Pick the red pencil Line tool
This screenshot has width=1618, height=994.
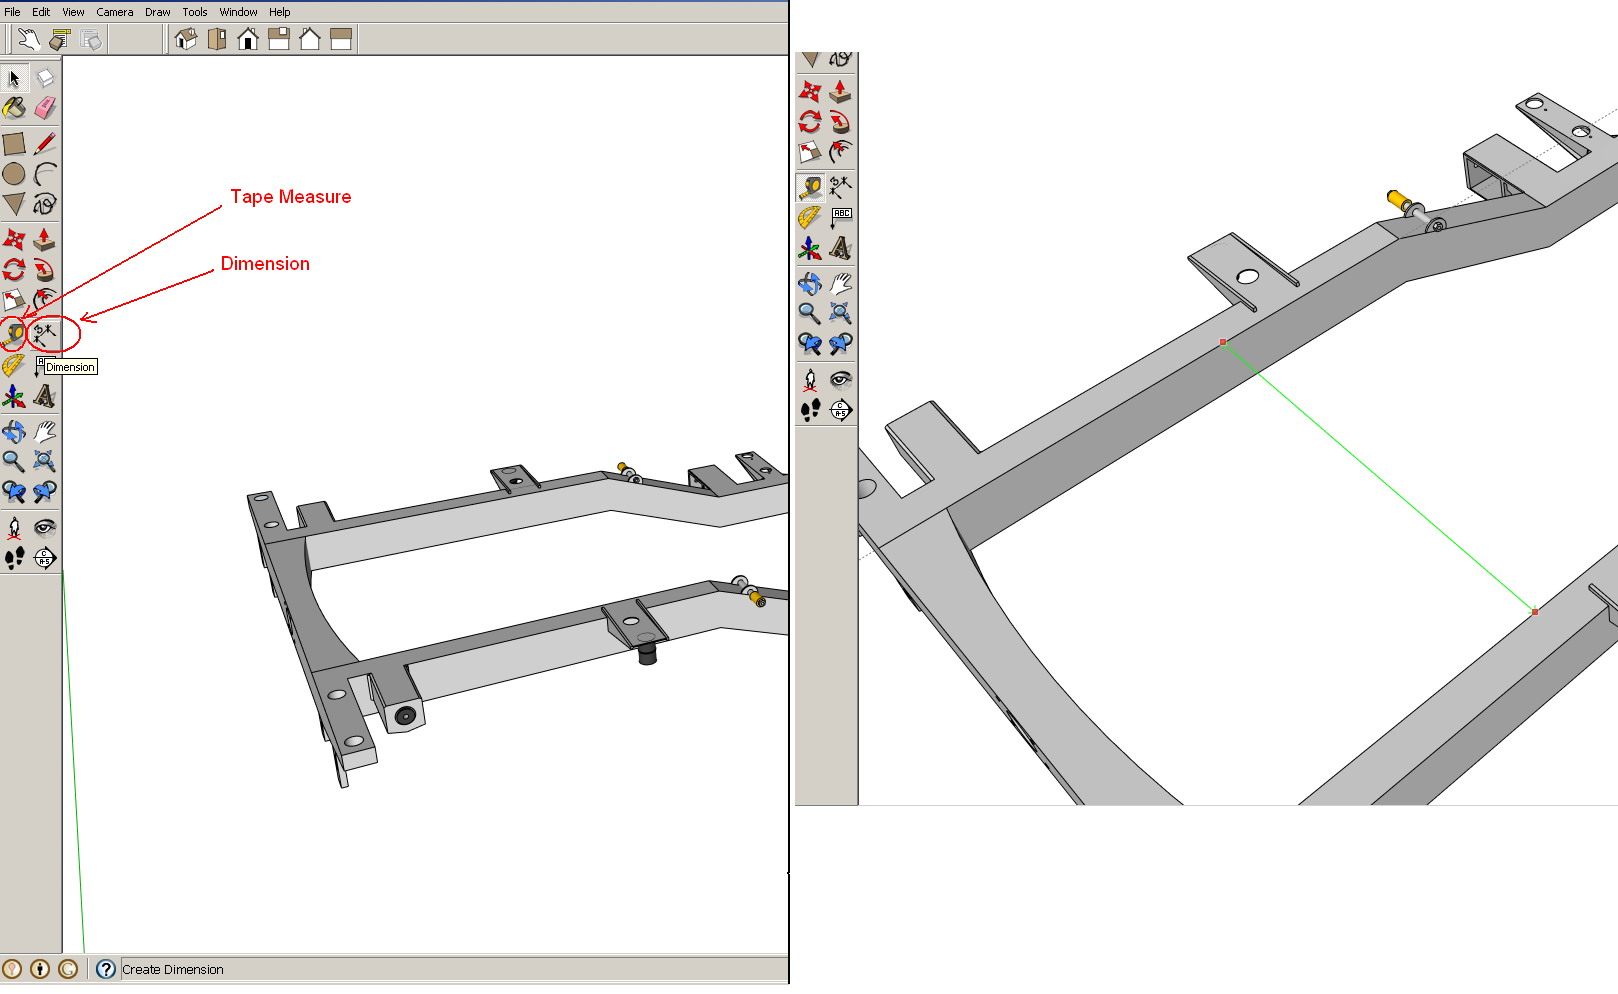pos(45,144)
